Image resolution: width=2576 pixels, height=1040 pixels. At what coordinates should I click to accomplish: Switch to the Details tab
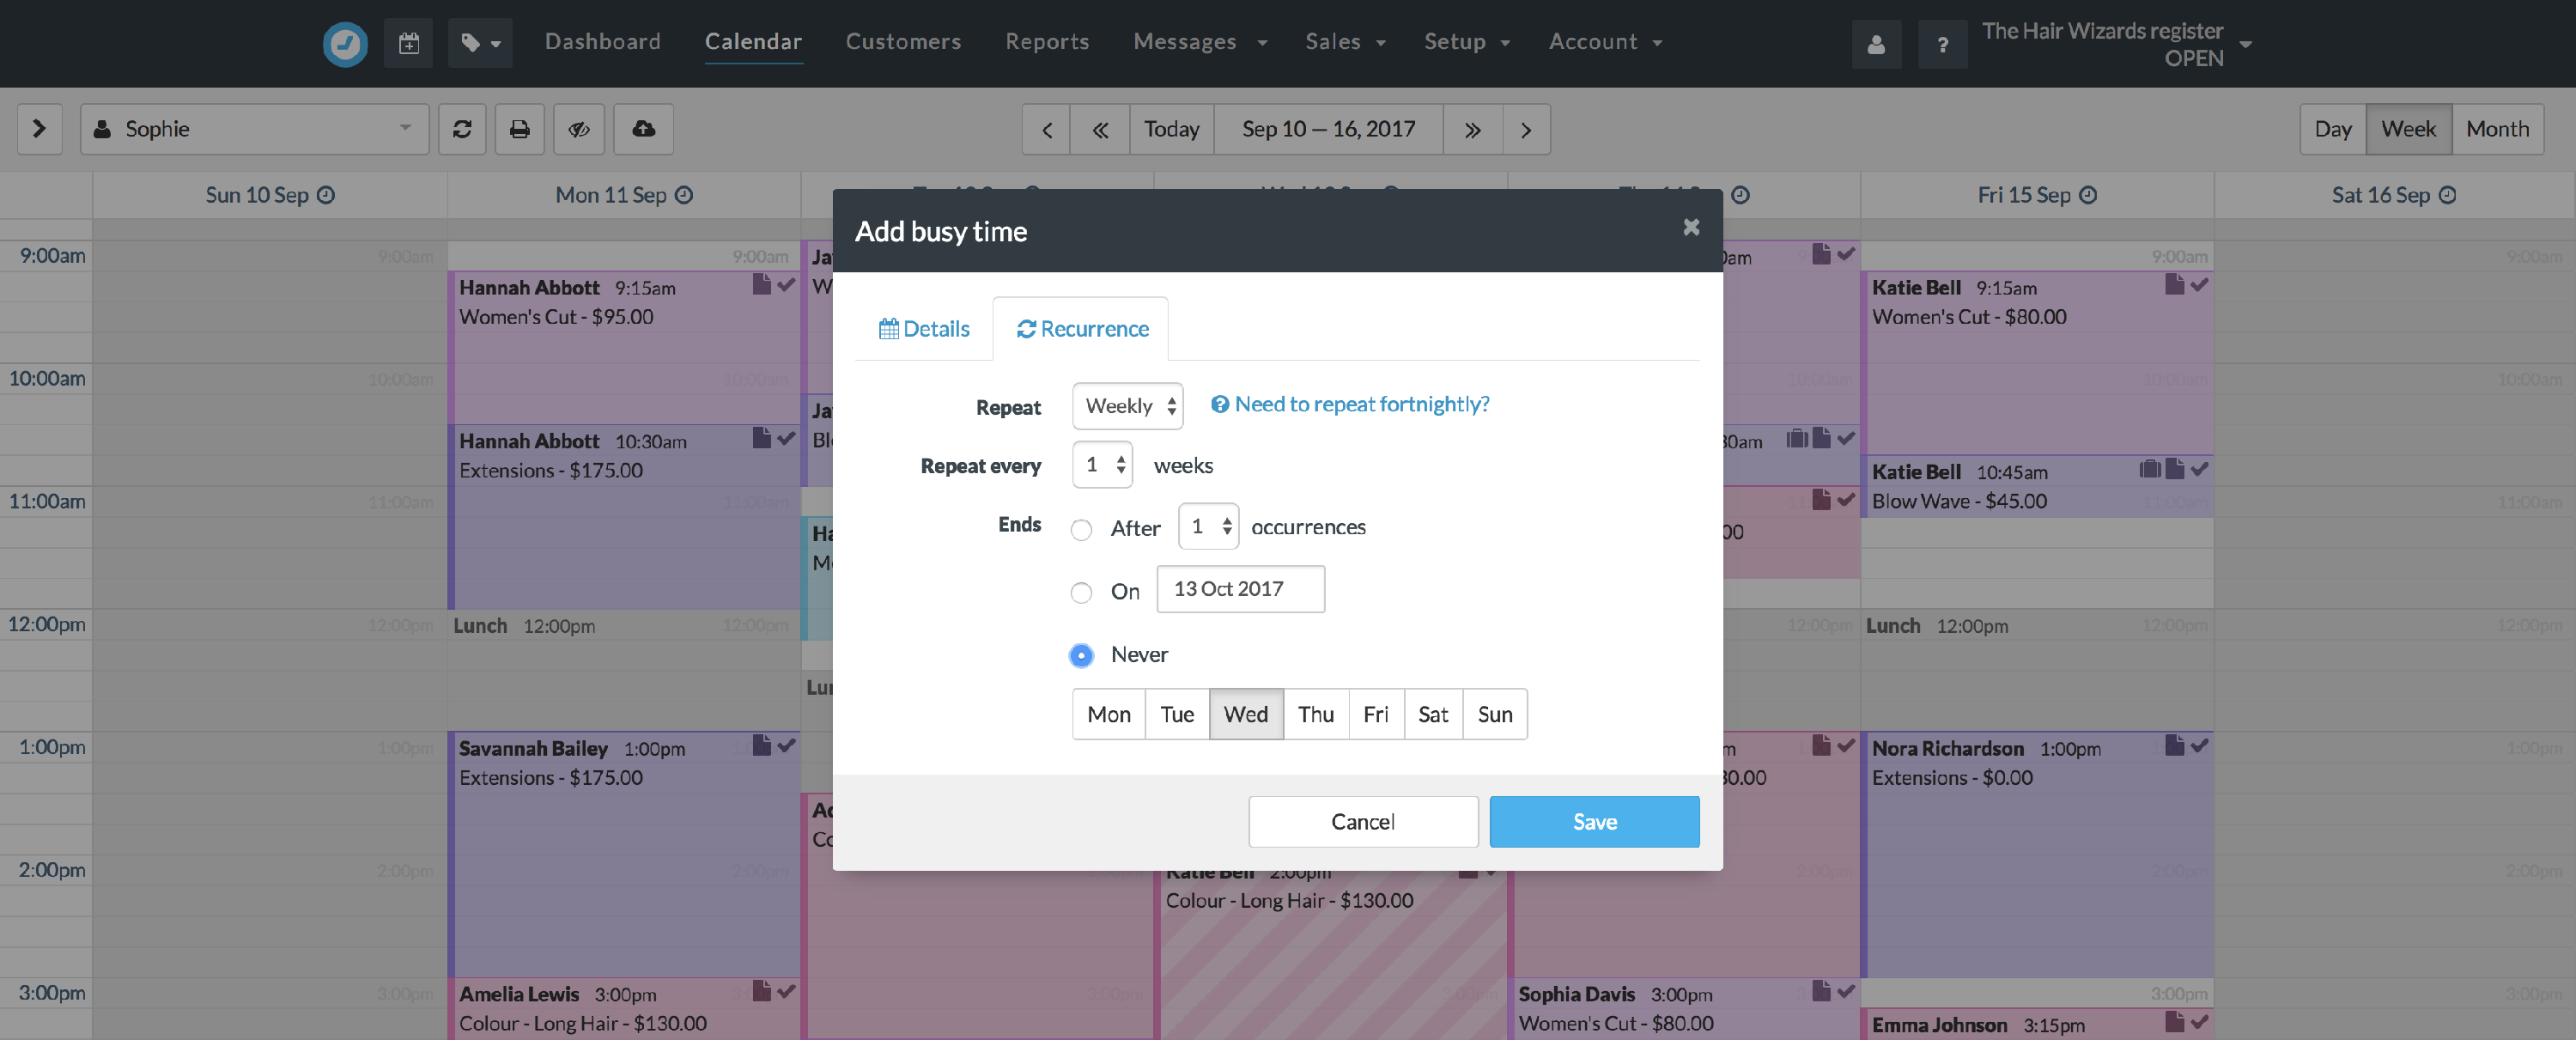tap(923, 328)
